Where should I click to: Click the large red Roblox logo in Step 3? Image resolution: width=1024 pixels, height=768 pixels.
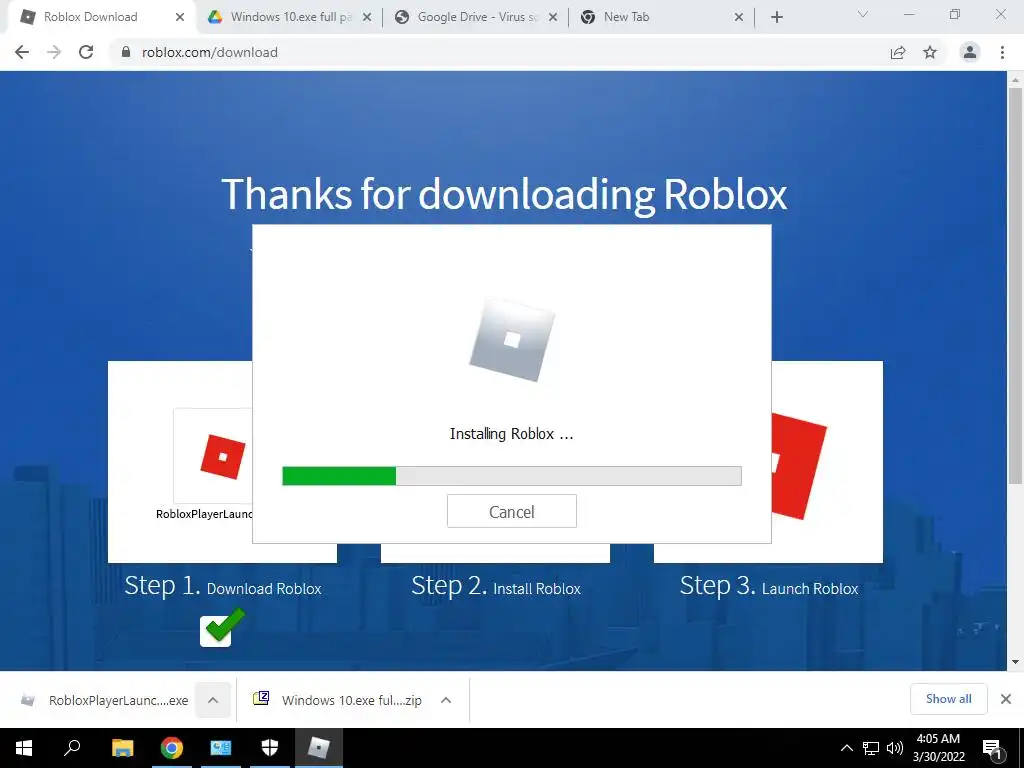pos(799,466)
